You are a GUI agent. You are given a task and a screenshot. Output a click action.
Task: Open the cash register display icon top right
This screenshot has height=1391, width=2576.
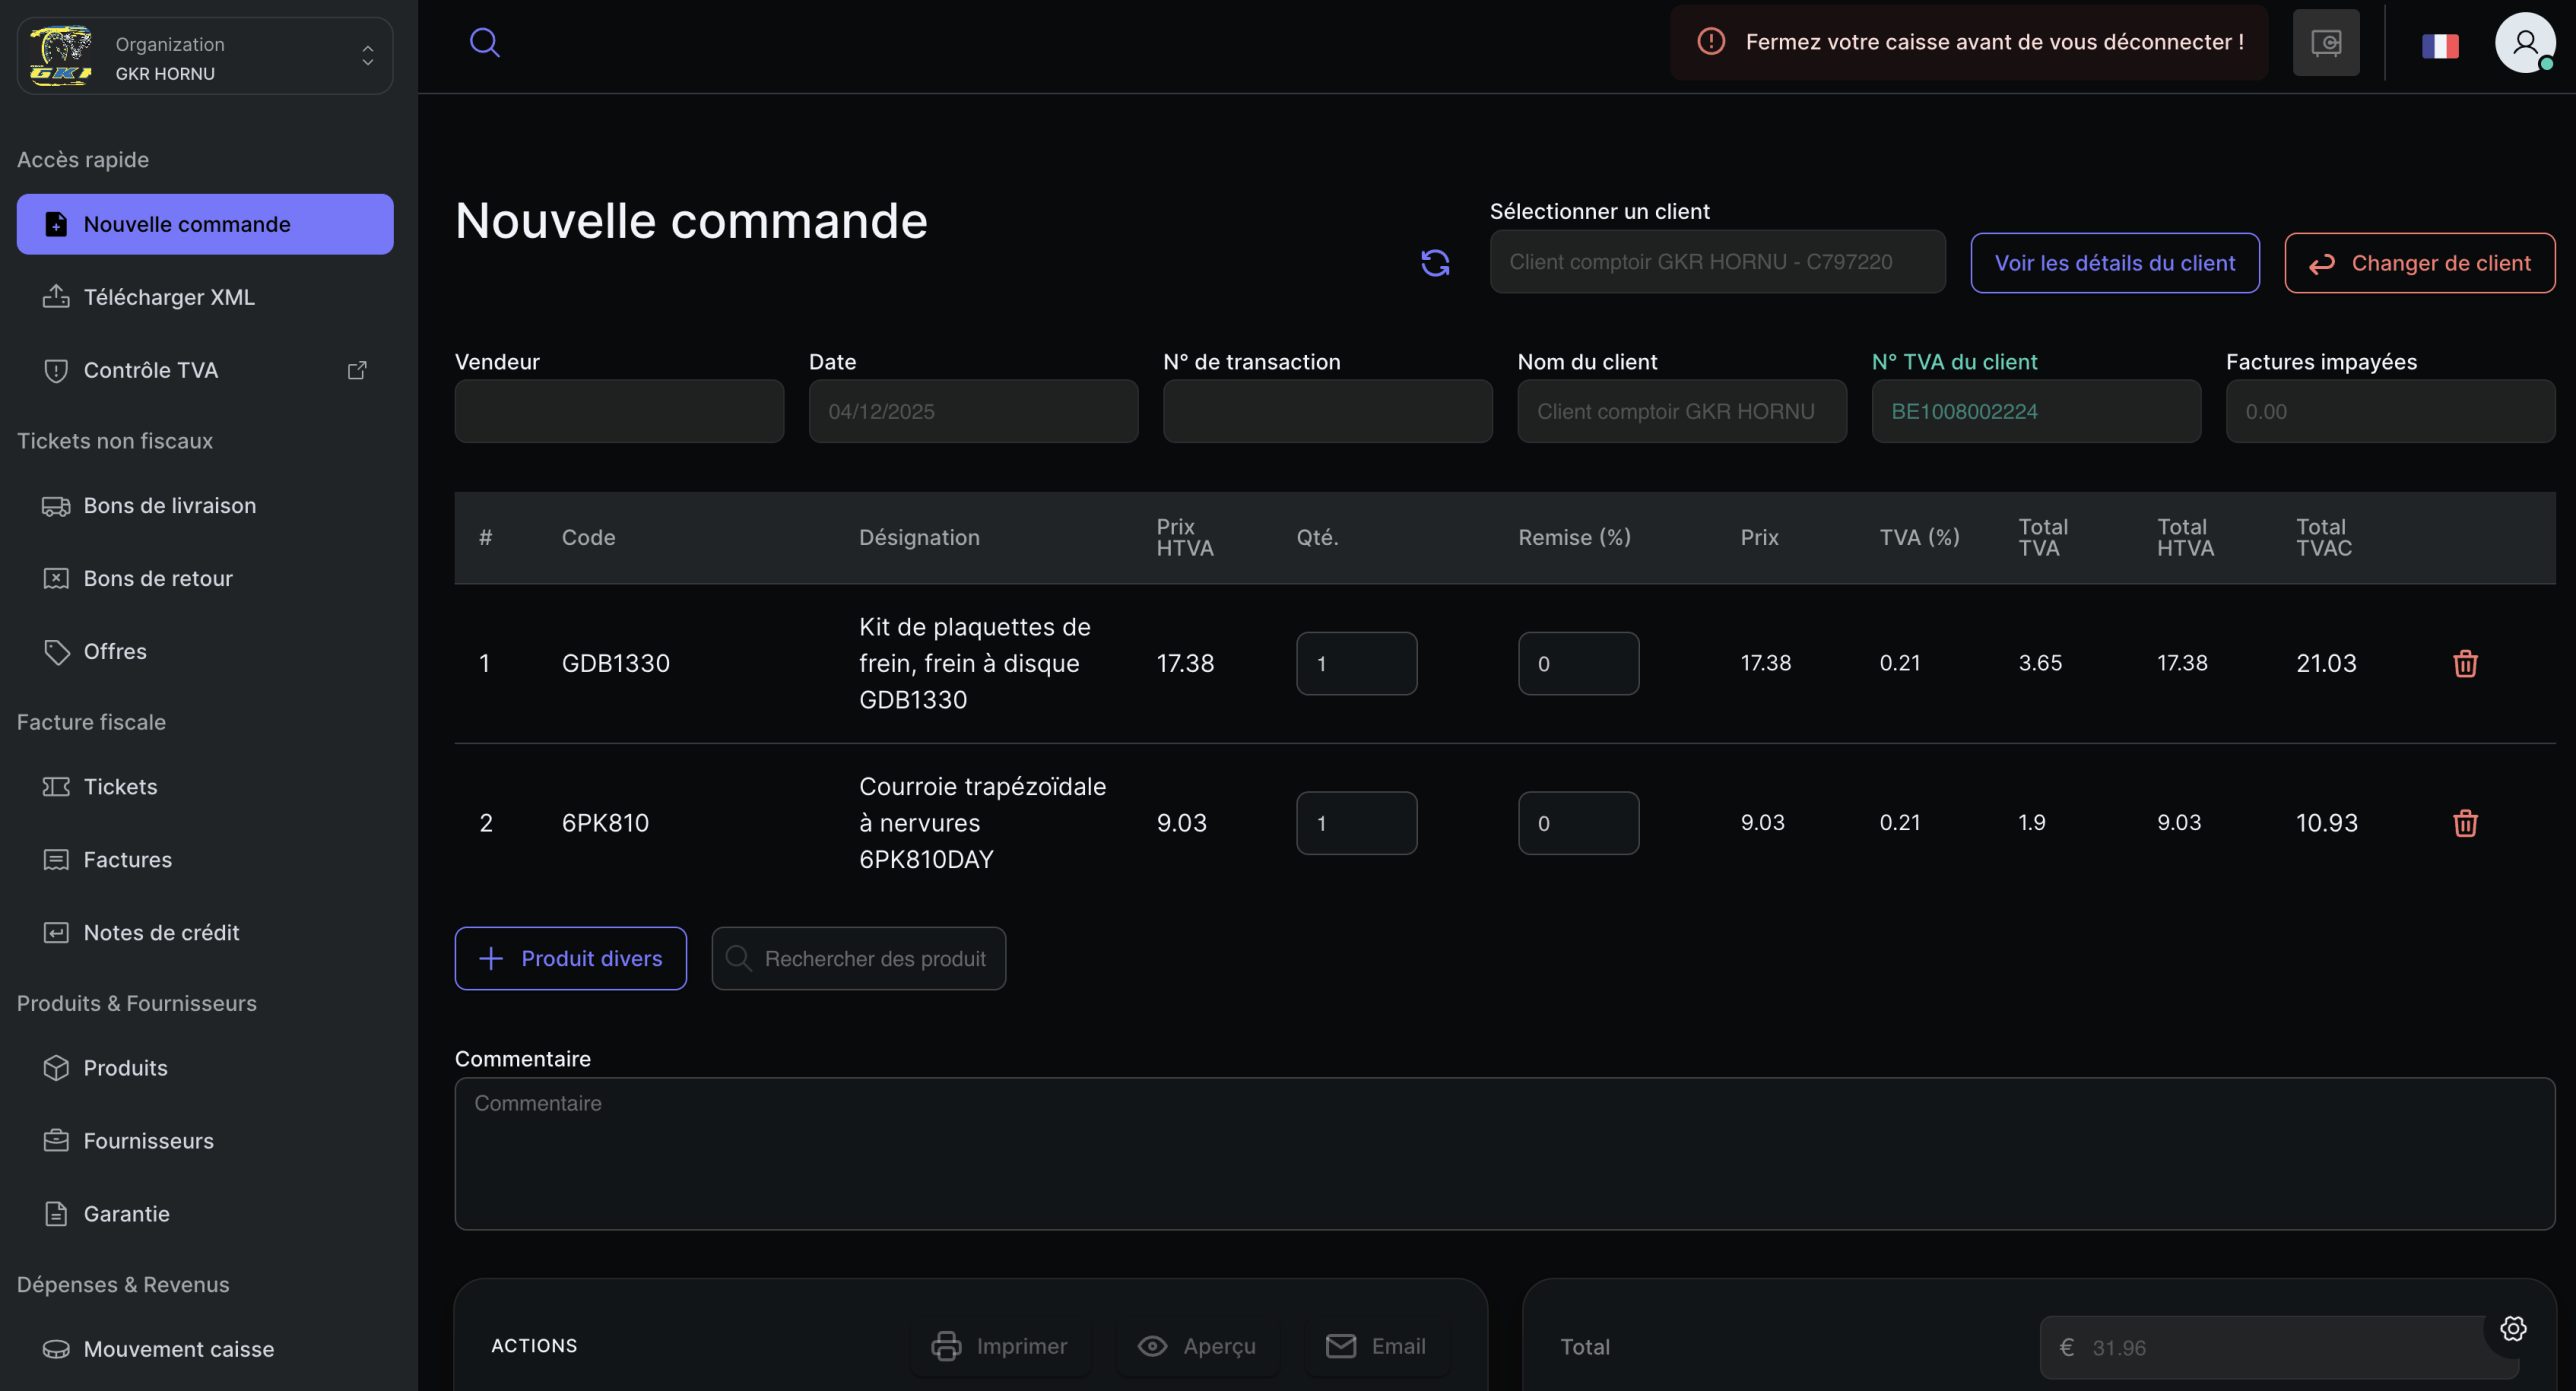tap(2325, 42)
